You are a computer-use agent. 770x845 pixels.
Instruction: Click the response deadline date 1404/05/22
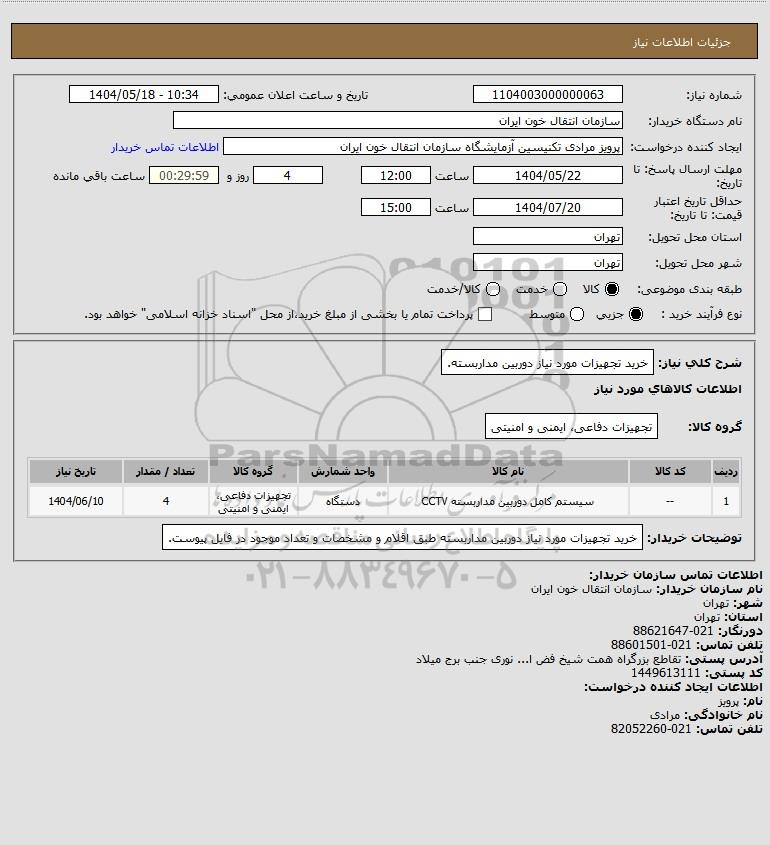pos(547,176)
